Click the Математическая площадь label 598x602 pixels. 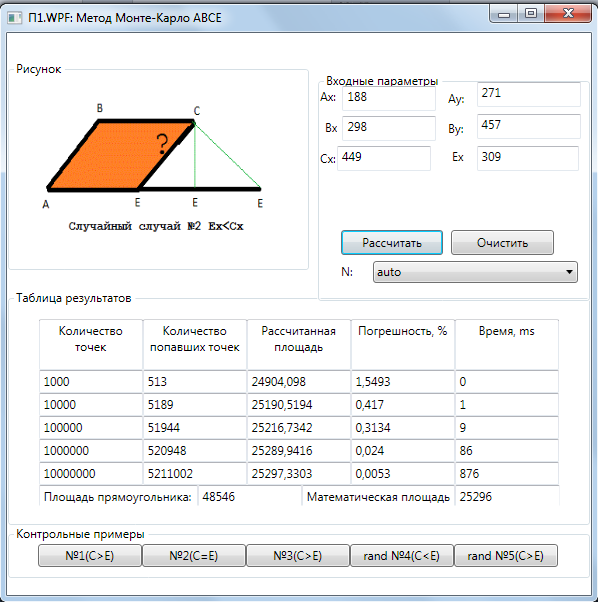pyautogui.click(x=378, y=497)
